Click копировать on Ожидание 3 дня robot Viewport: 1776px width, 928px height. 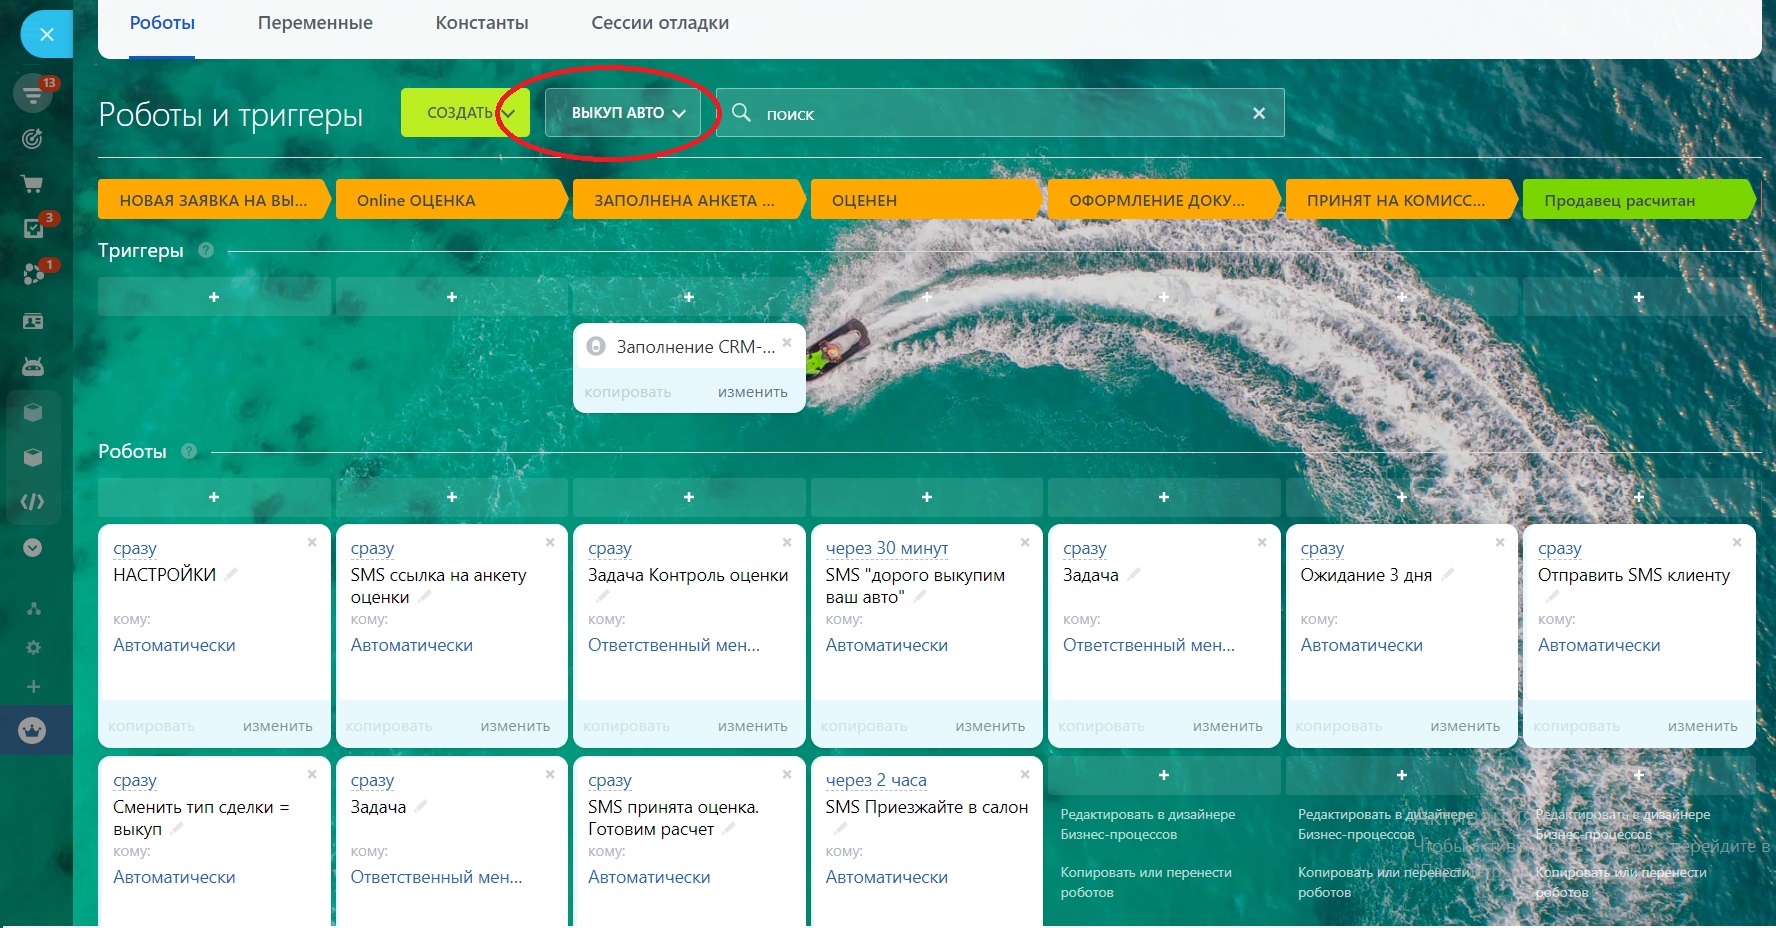click(1339, 726)
